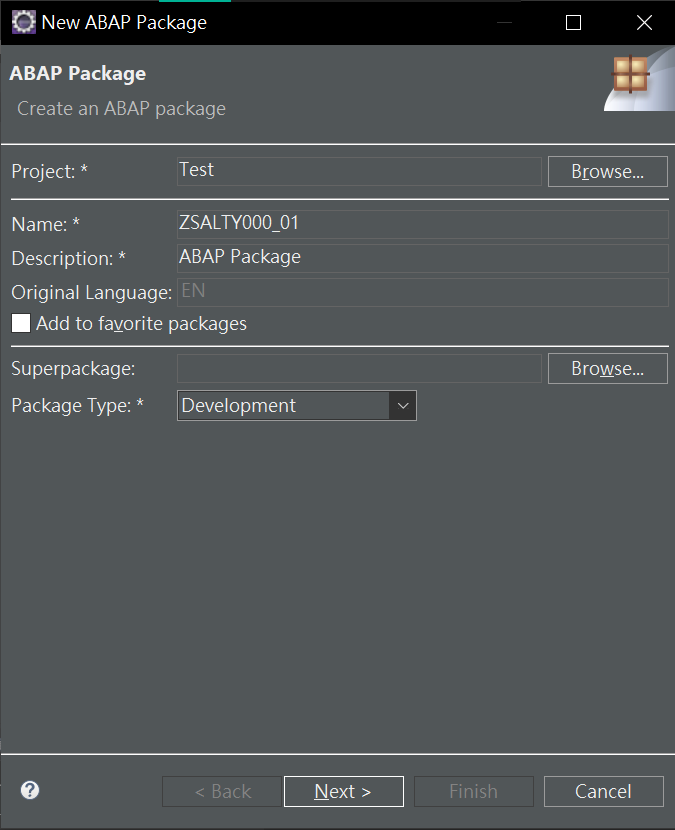Click the greyed-out Finish button

click(x=473, y=791)
